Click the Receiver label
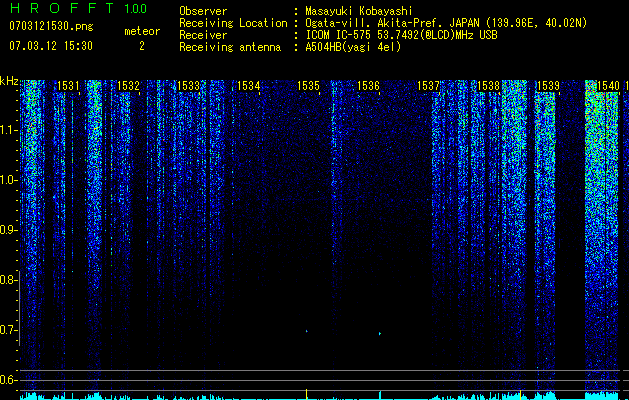This screenshot has width=629, height=400. 203,35
